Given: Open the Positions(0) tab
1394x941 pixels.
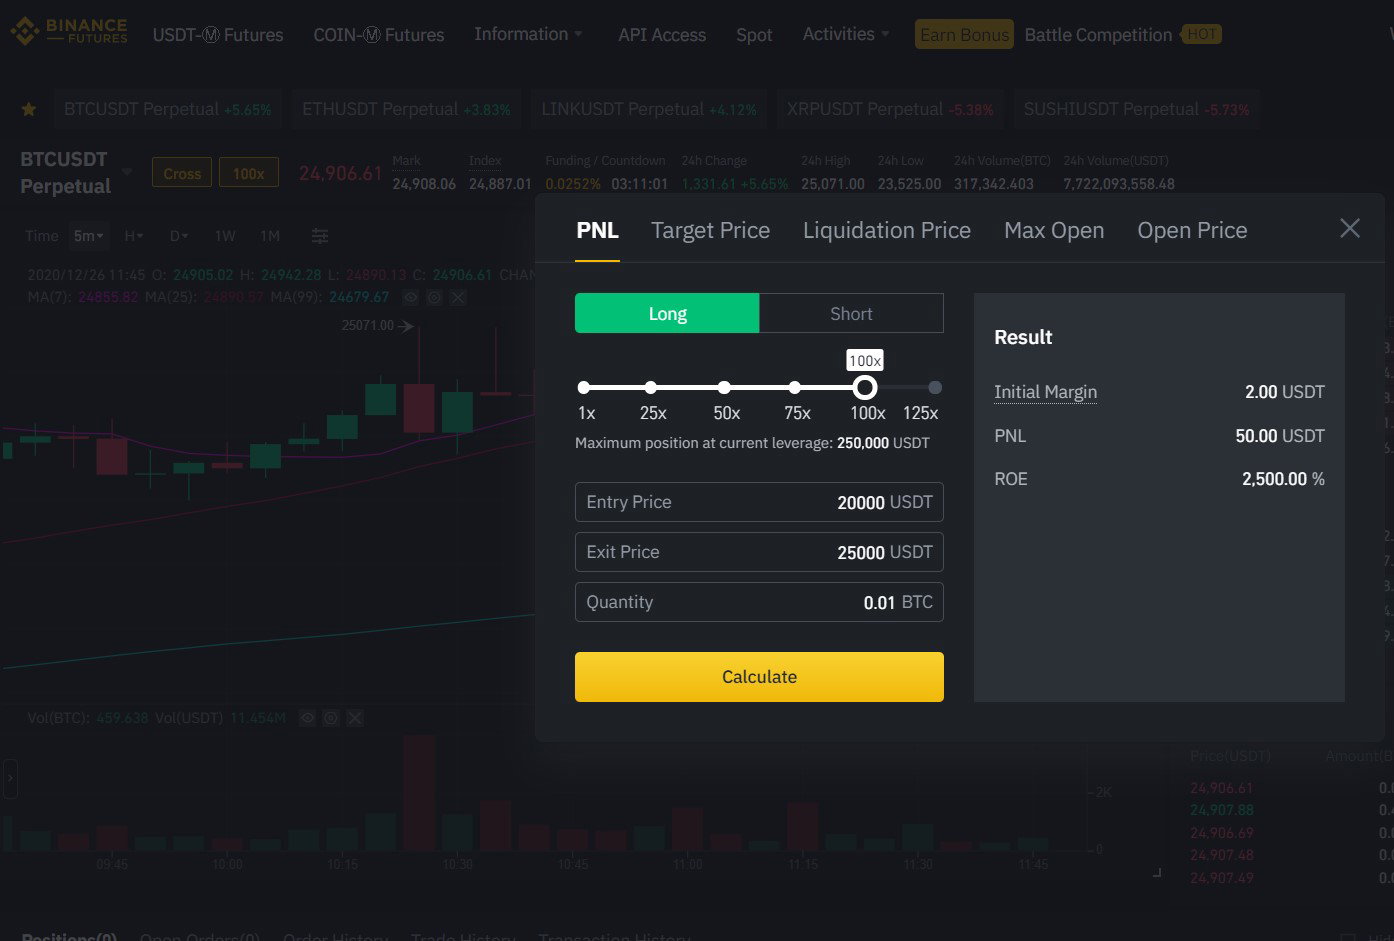Looking at the screenshot, I should click(x=69, y=936).
